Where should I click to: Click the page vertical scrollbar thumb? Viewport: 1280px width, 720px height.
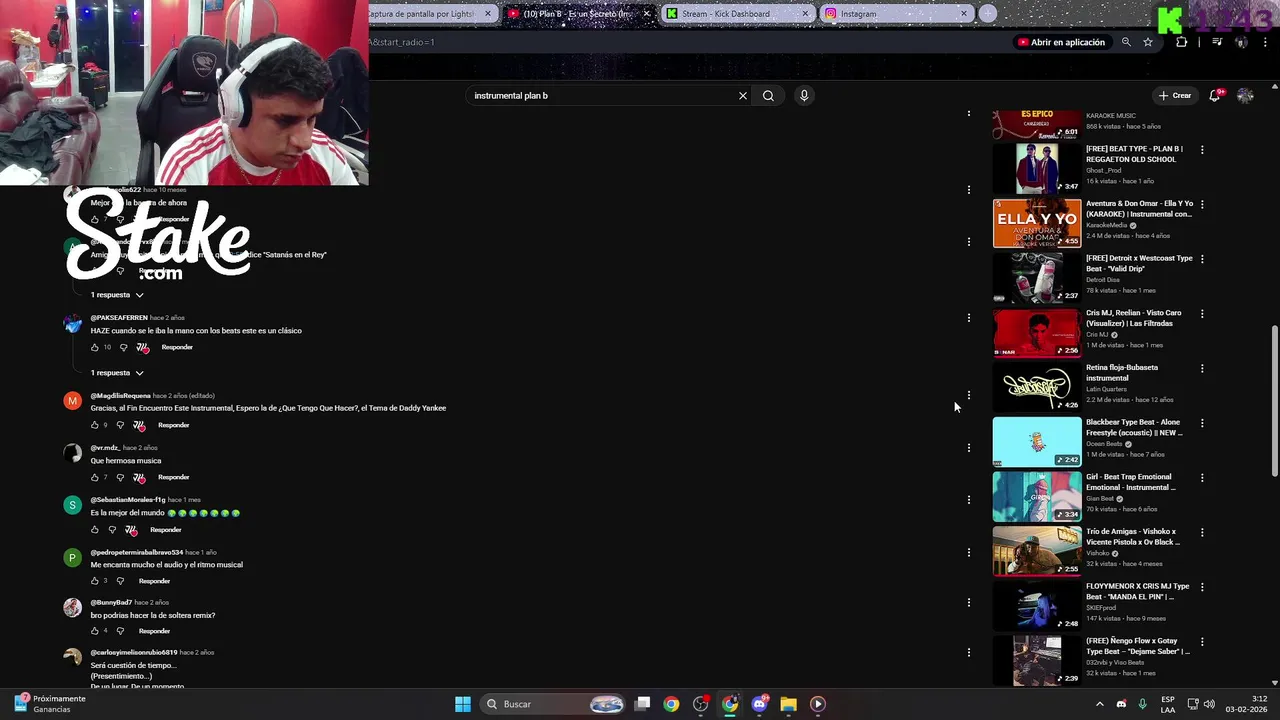click(1274, 400)
